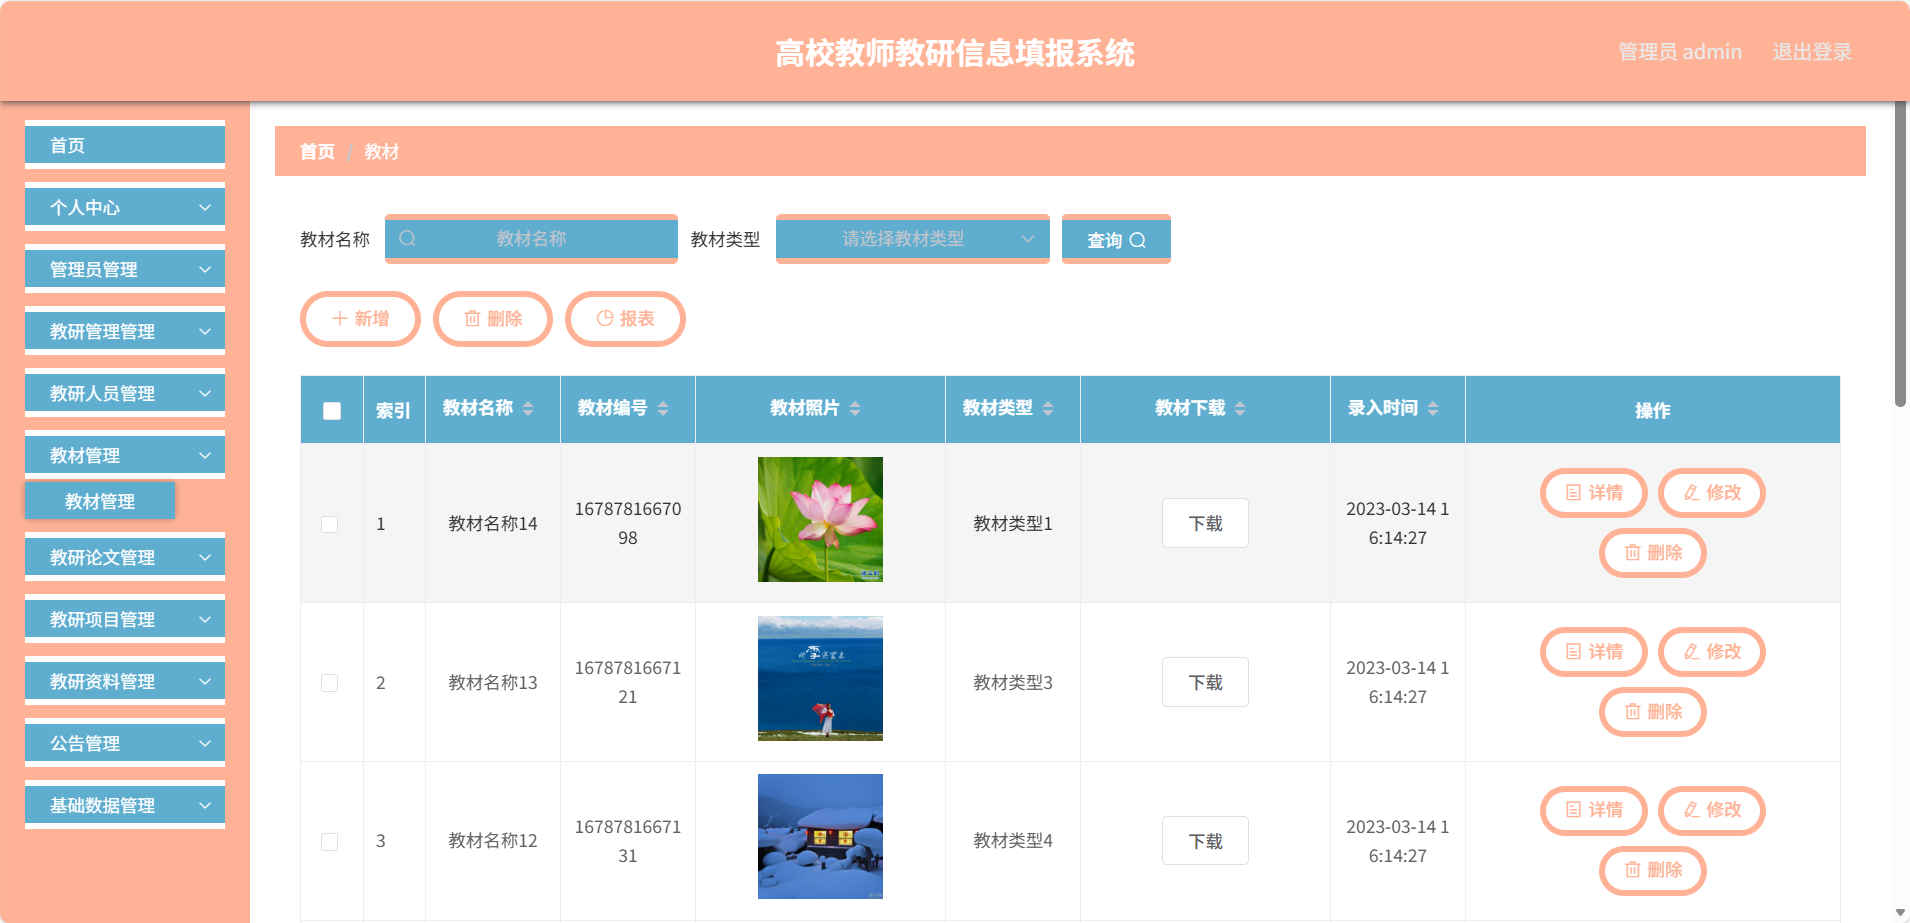The image size is (1910, 923).
Task: Click 教材 in the breadcrumb
Action: coord(381,152)
